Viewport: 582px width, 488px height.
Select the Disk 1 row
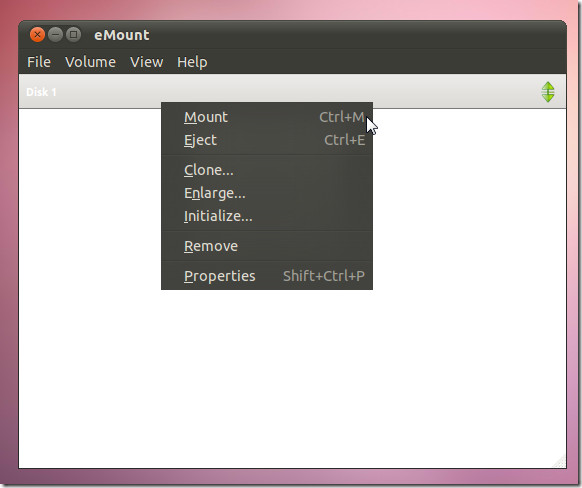click(x=292, y=92)
